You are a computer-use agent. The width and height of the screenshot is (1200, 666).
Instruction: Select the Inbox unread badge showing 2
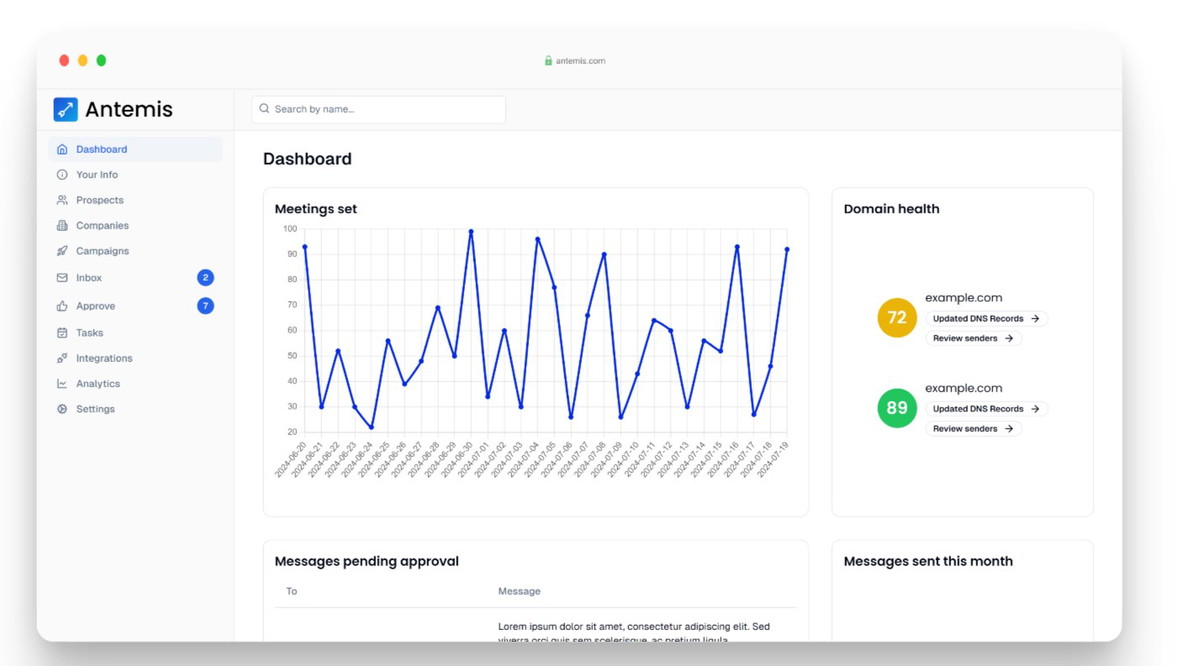[x=205, y=278]
